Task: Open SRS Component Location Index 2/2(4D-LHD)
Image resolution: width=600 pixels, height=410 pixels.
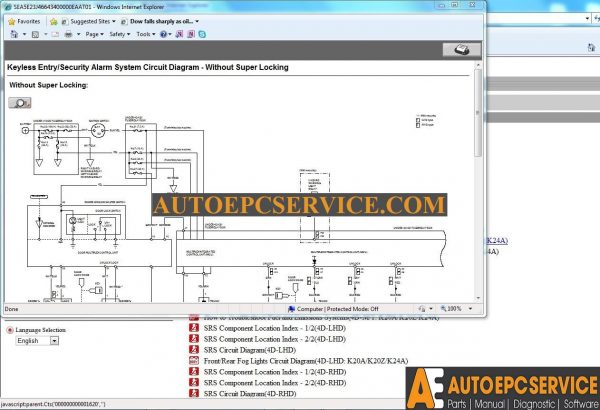Action: click(275, 339)
